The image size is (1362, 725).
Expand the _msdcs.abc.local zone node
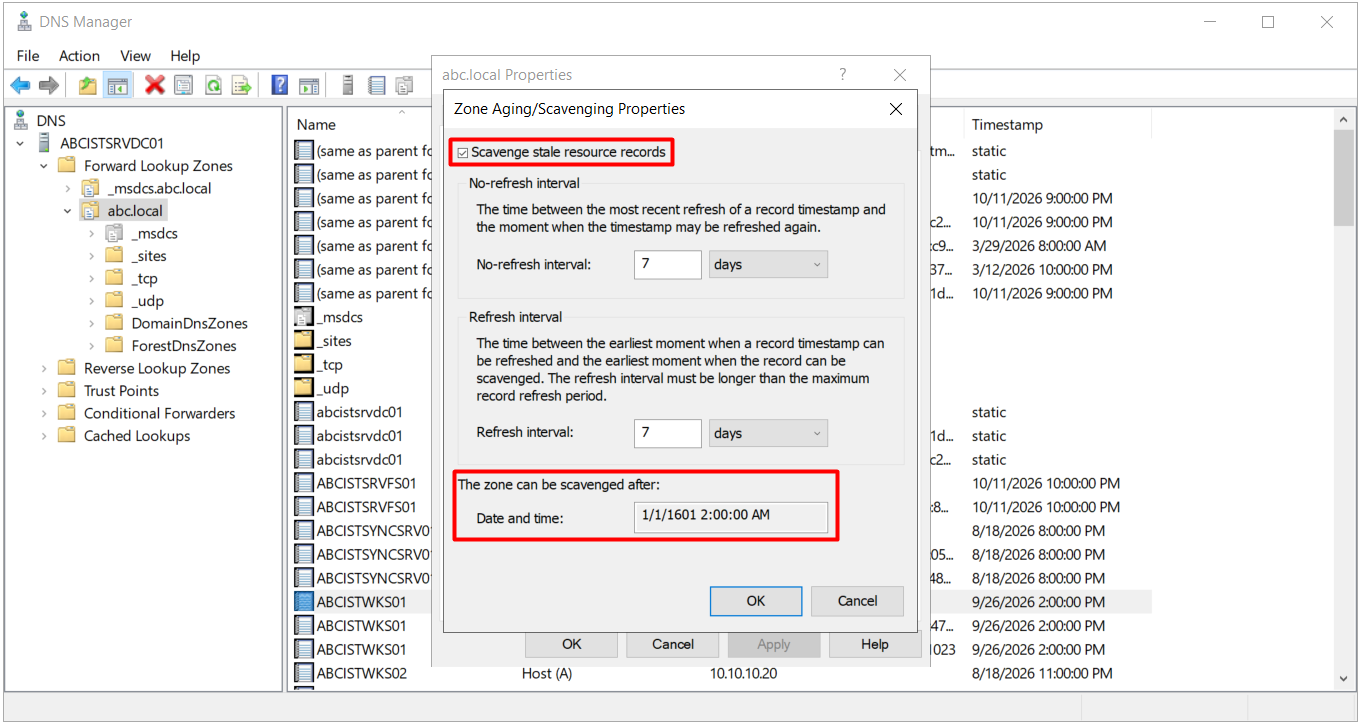click(68, 188)
